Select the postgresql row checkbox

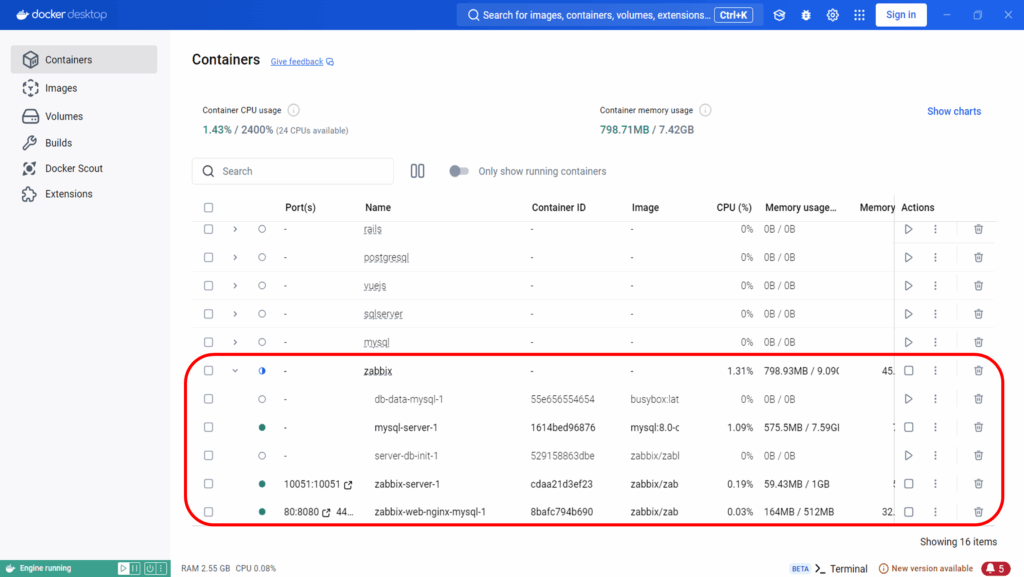click(x=208, y=257)
